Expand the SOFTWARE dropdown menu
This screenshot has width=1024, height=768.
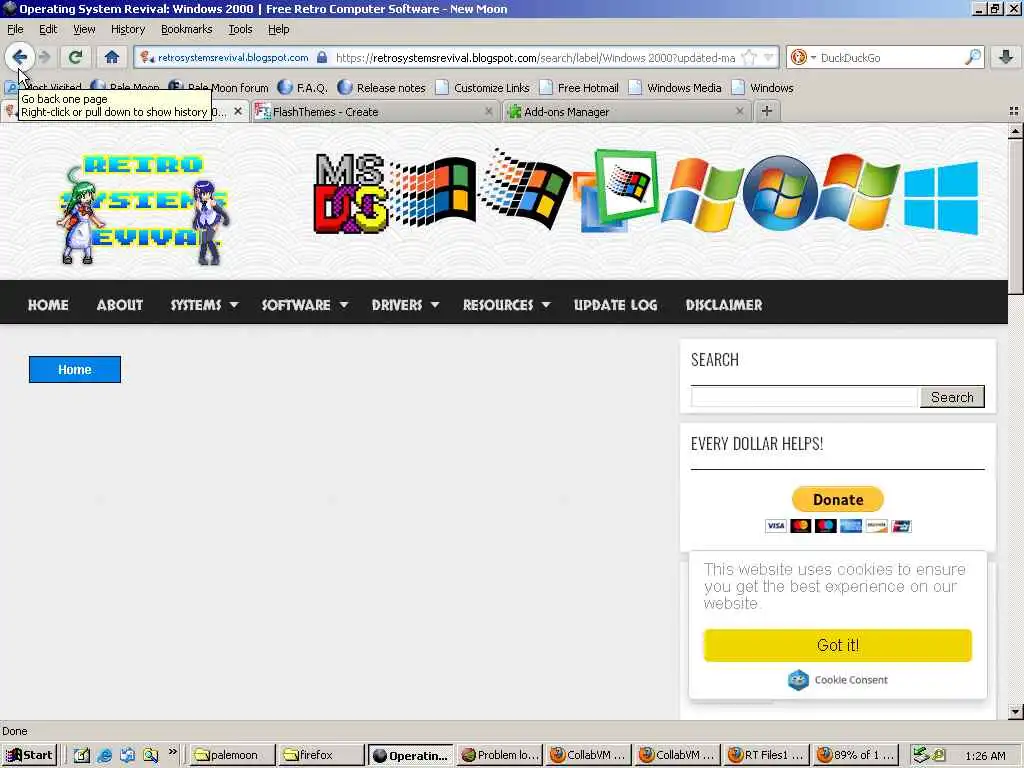click(304, 305)
